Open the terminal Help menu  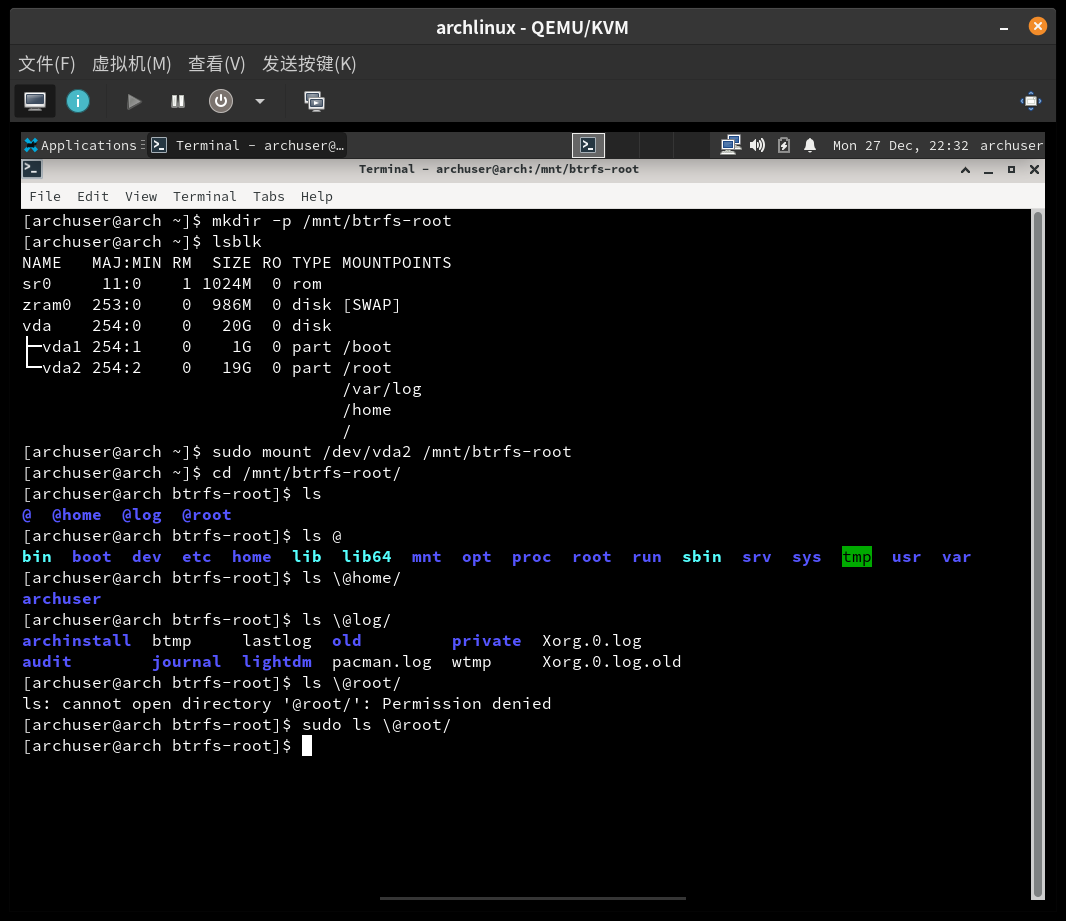(317, 196)
